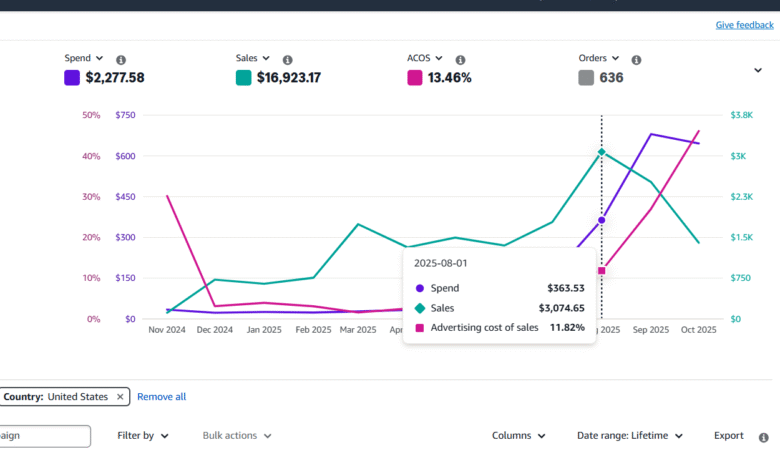Open the Orders metric dropdown
The image size is (780, 450).
coord(614,59)
